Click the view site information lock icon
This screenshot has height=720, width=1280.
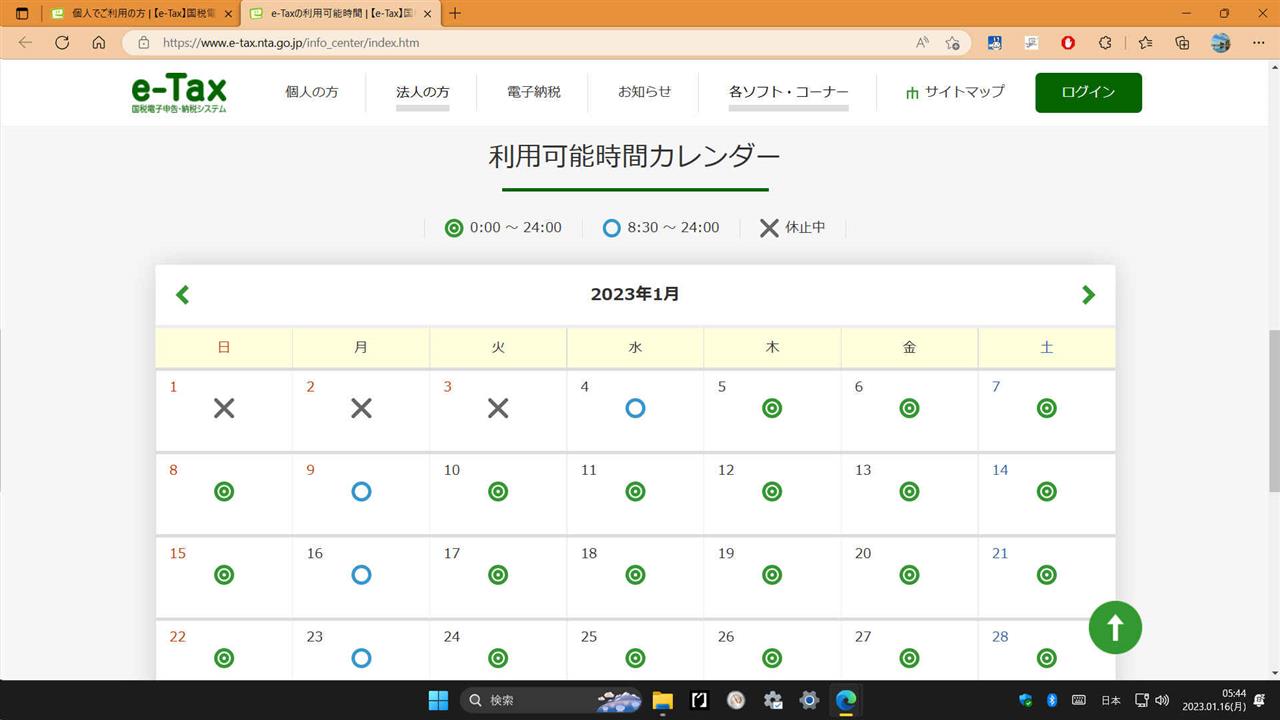[143, 43]
